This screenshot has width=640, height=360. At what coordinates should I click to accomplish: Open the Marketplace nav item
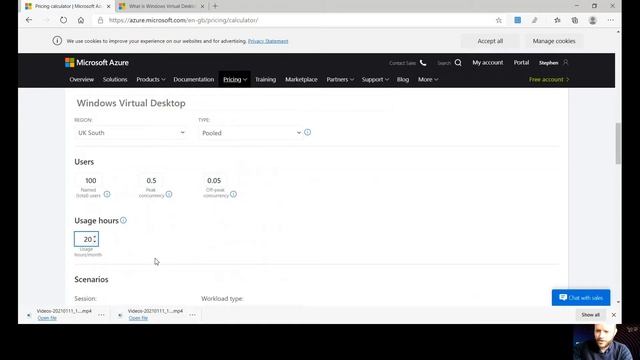(x=301, y=80)
